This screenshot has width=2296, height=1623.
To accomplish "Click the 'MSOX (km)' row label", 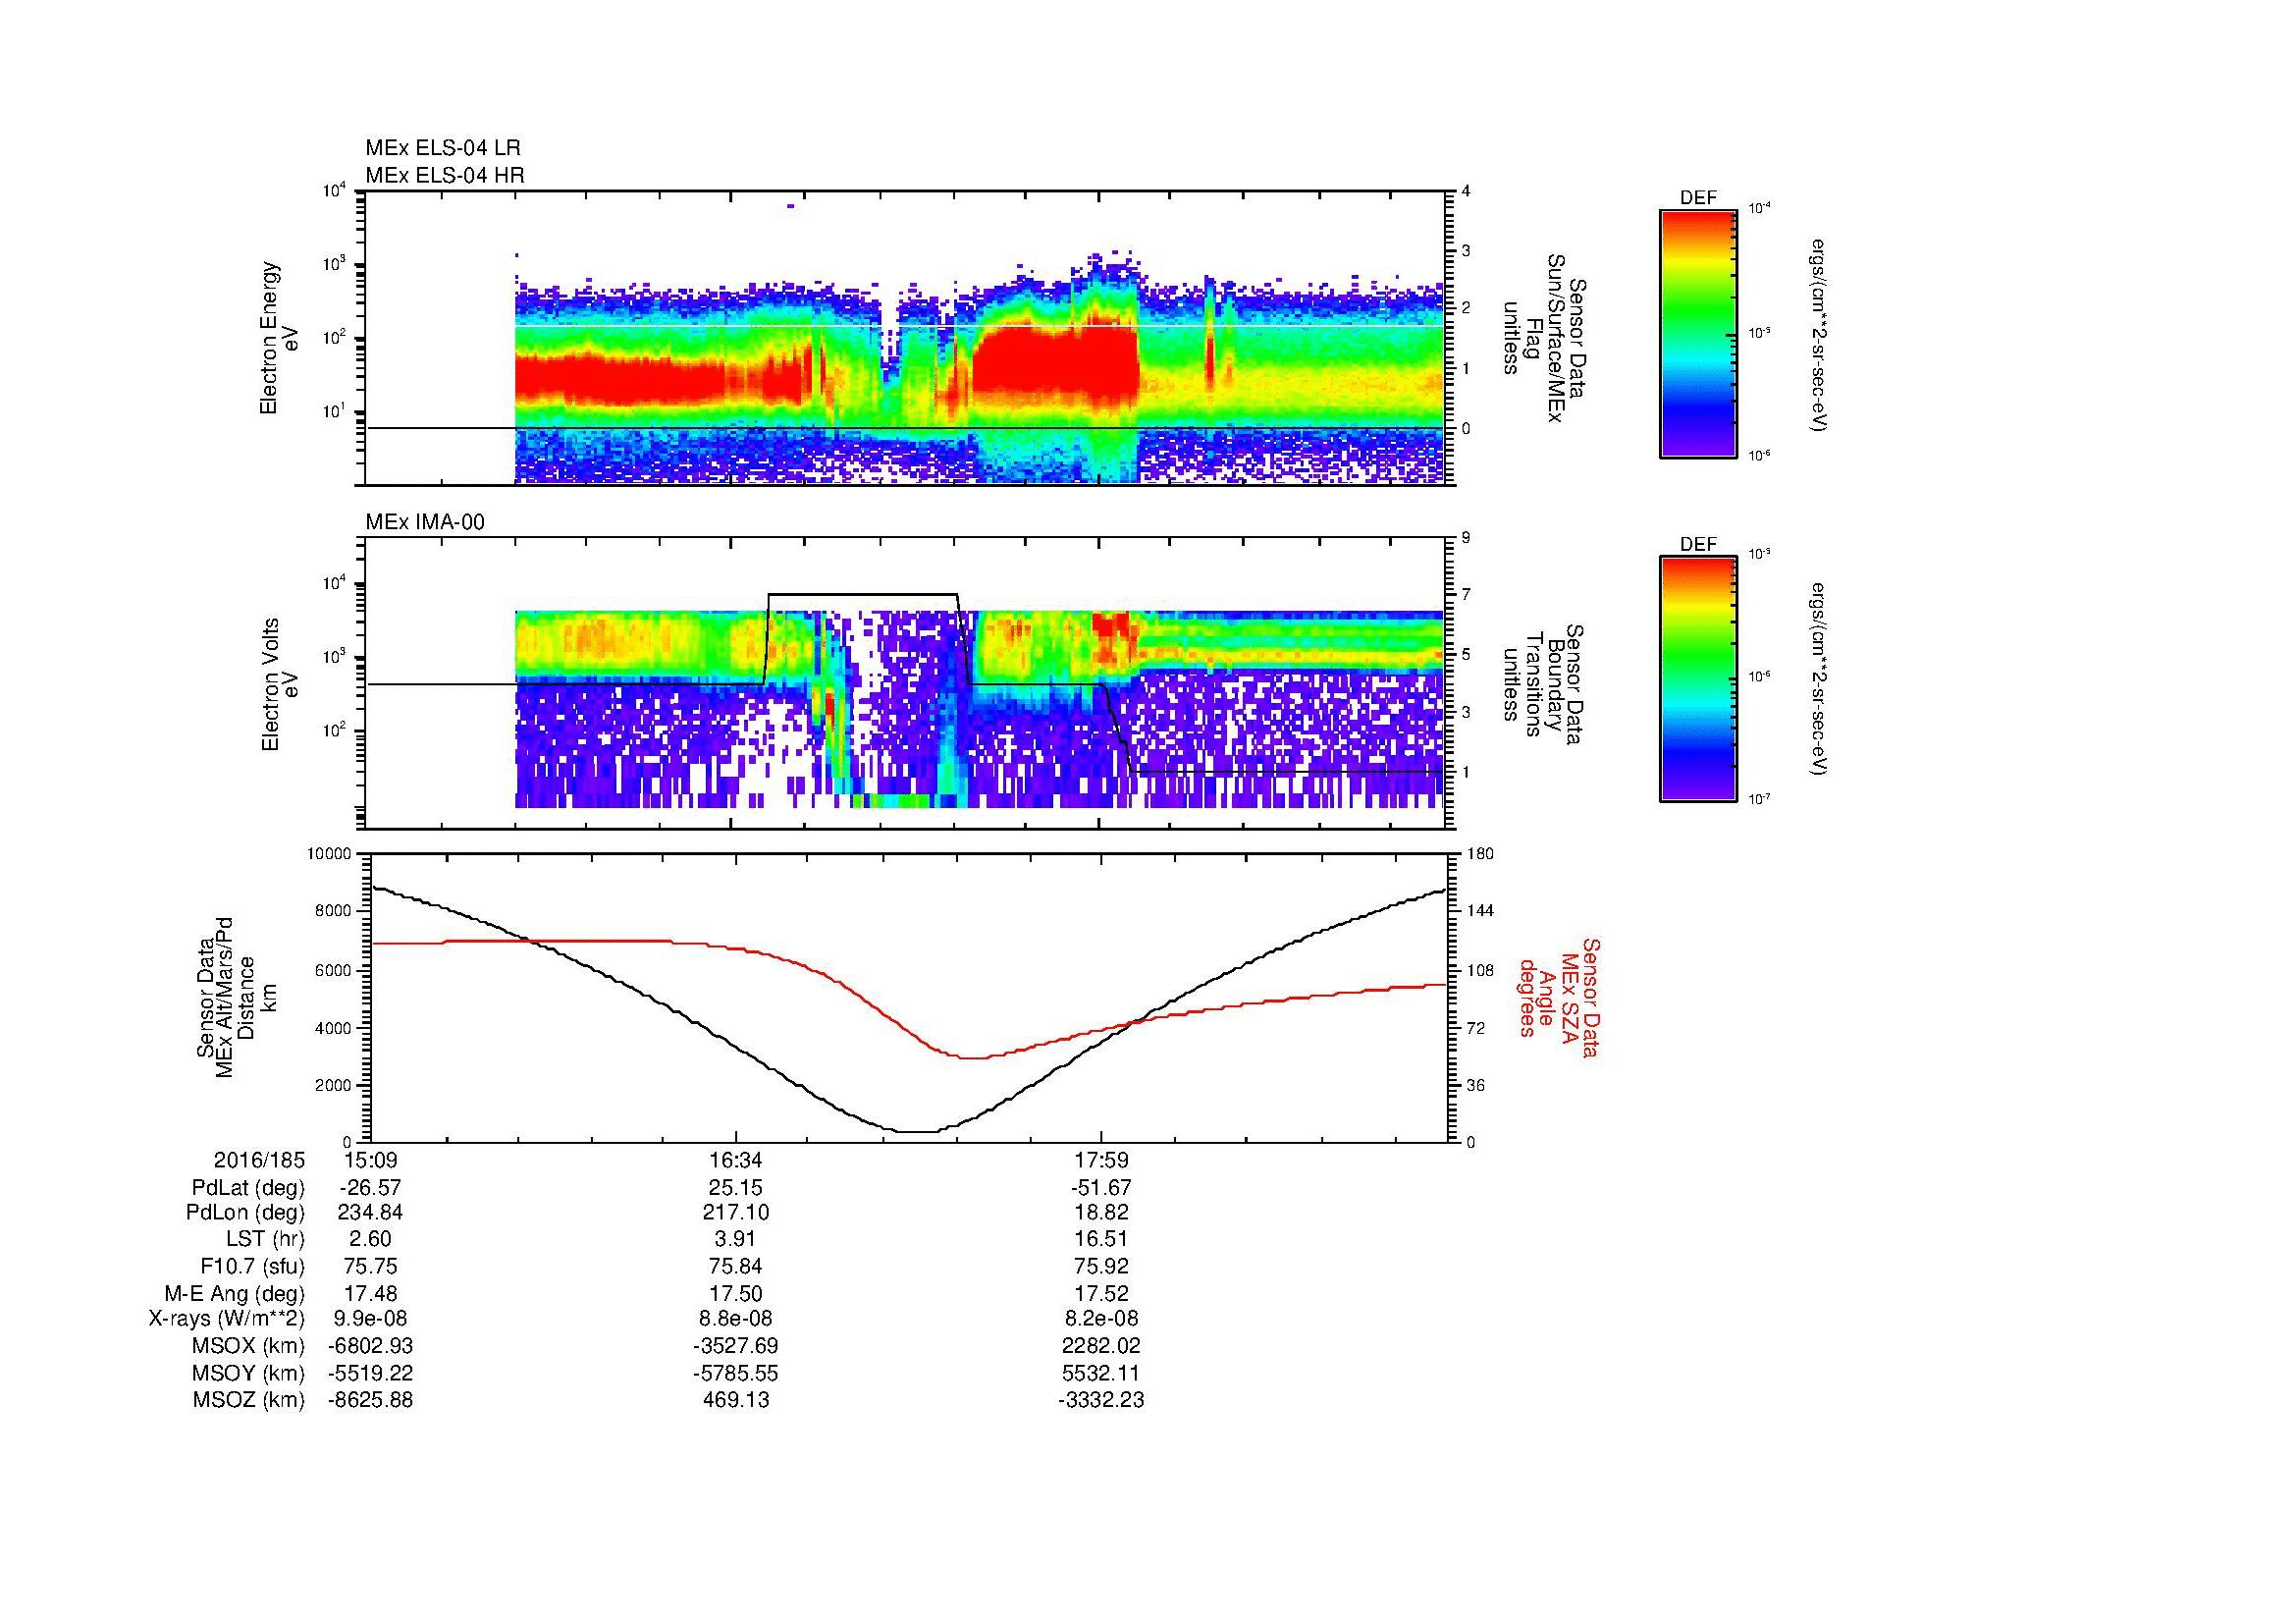I will point(249,1346).
